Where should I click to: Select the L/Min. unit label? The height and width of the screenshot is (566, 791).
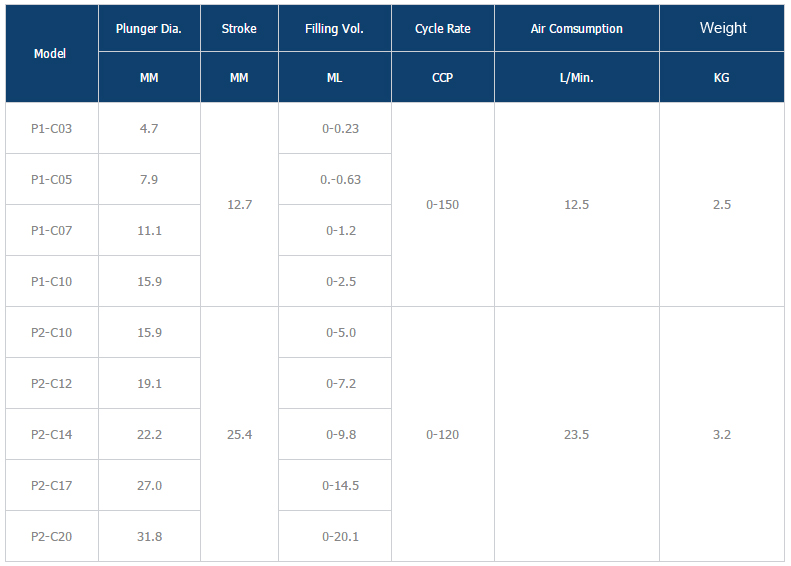pyautogui.click(x=576, y=77)
